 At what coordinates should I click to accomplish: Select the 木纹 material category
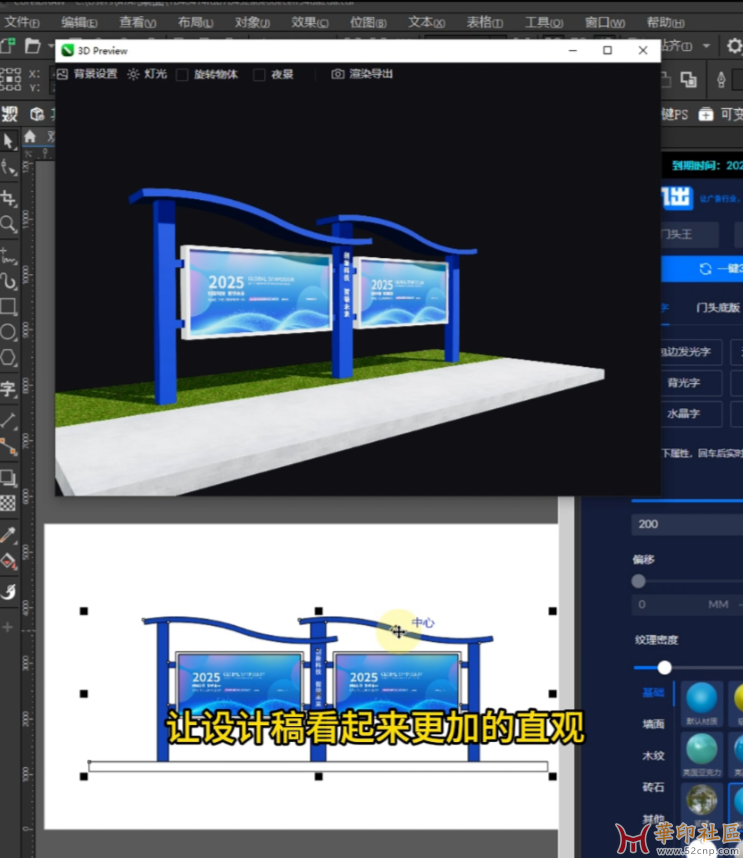tap(653, 756)
